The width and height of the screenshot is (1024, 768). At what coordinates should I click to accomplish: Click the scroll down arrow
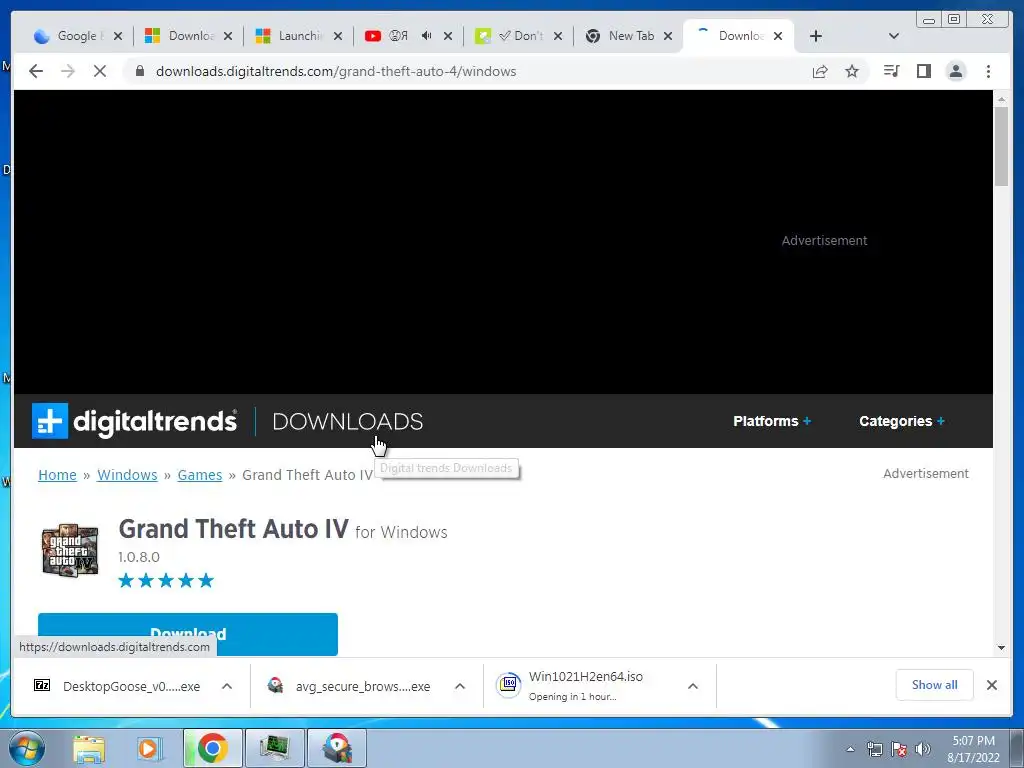1001,648
